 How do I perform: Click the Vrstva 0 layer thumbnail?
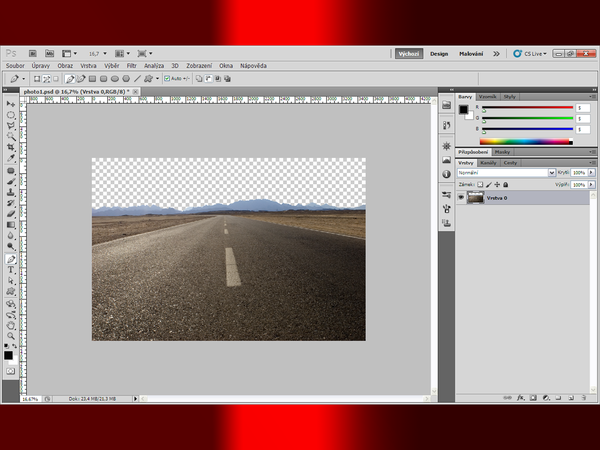point(483,198)
